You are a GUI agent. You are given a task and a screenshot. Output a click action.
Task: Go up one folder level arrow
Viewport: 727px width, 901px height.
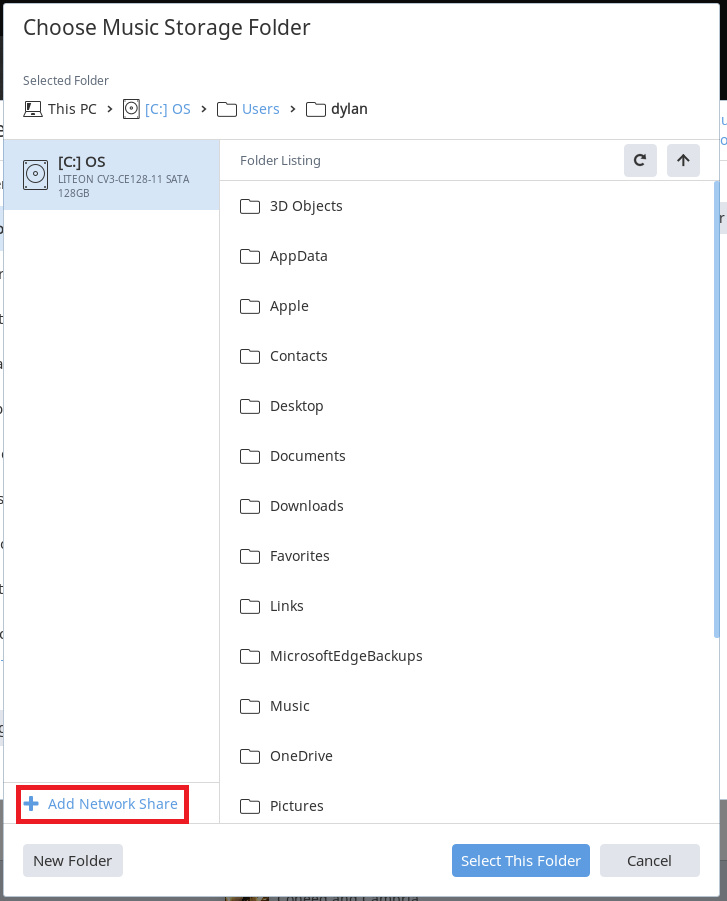tap(683, 160)
